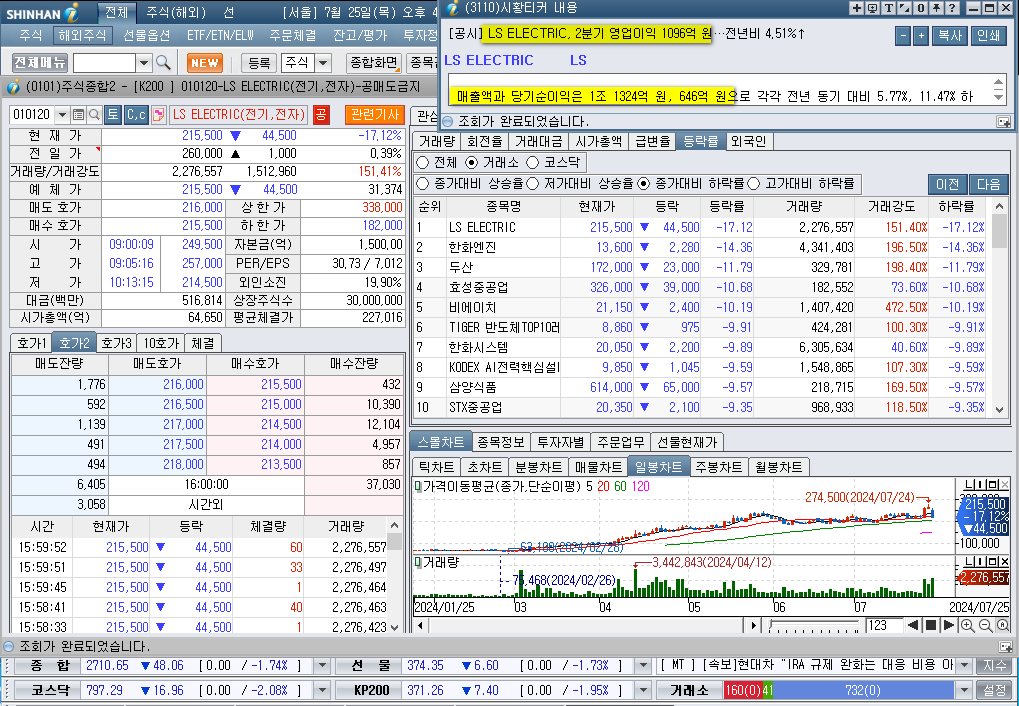Screen dimensions: 1019x706
Task: Zoom out the chart with minus magnifier
Action: coord(985,625)
